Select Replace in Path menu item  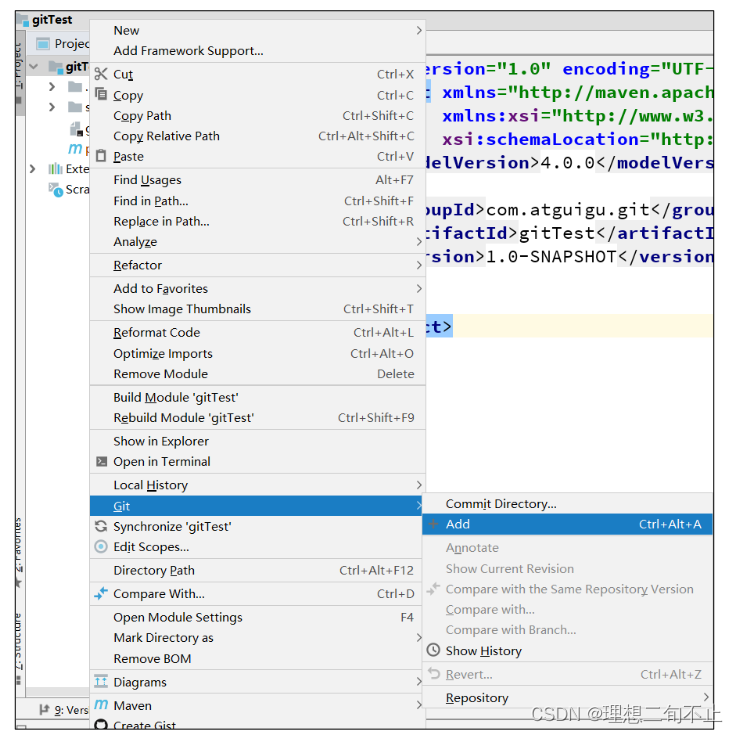[x=257, y=221]
